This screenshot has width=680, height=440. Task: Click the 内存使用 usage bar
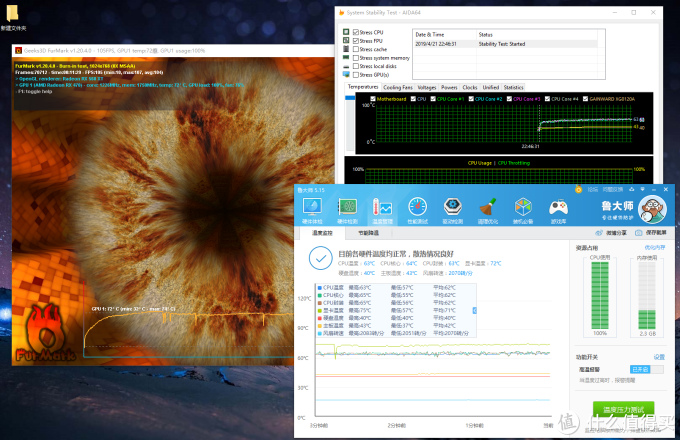647,295
